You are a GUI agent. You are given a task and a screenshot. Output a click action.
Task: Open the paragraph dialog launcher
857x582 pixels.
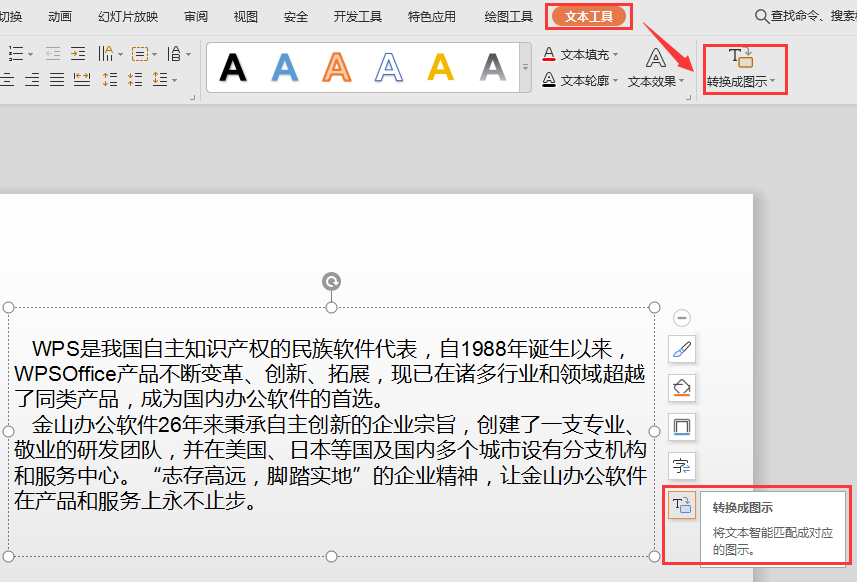pyautogui.click(x=192, y=98)
